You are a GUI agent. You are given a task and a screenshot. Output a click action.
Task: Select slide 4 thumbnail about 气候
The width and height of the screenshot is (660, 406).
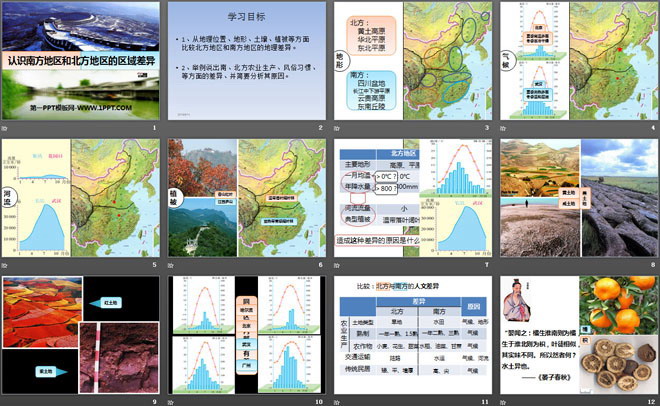579,61
